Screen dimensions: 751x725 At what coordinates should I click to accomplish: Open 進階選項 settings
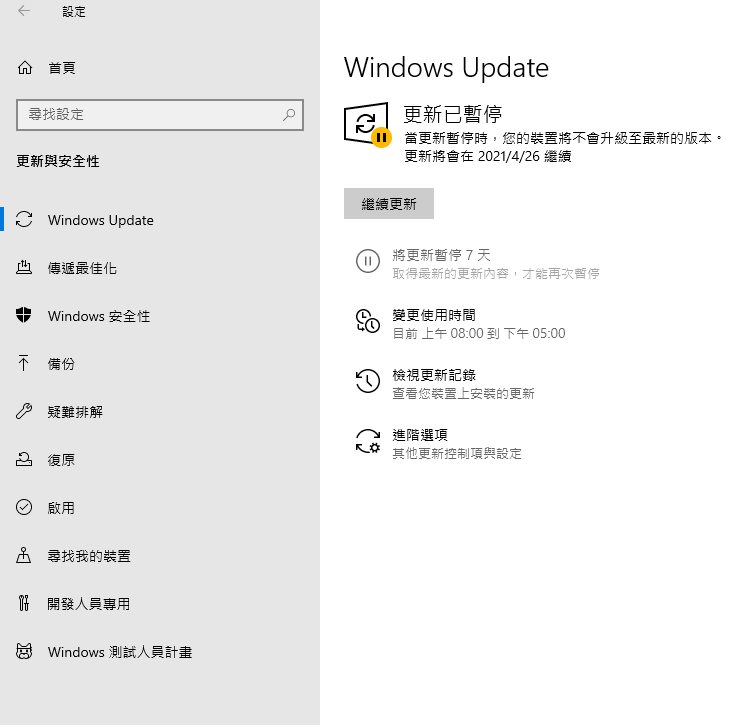coord(420,435)
